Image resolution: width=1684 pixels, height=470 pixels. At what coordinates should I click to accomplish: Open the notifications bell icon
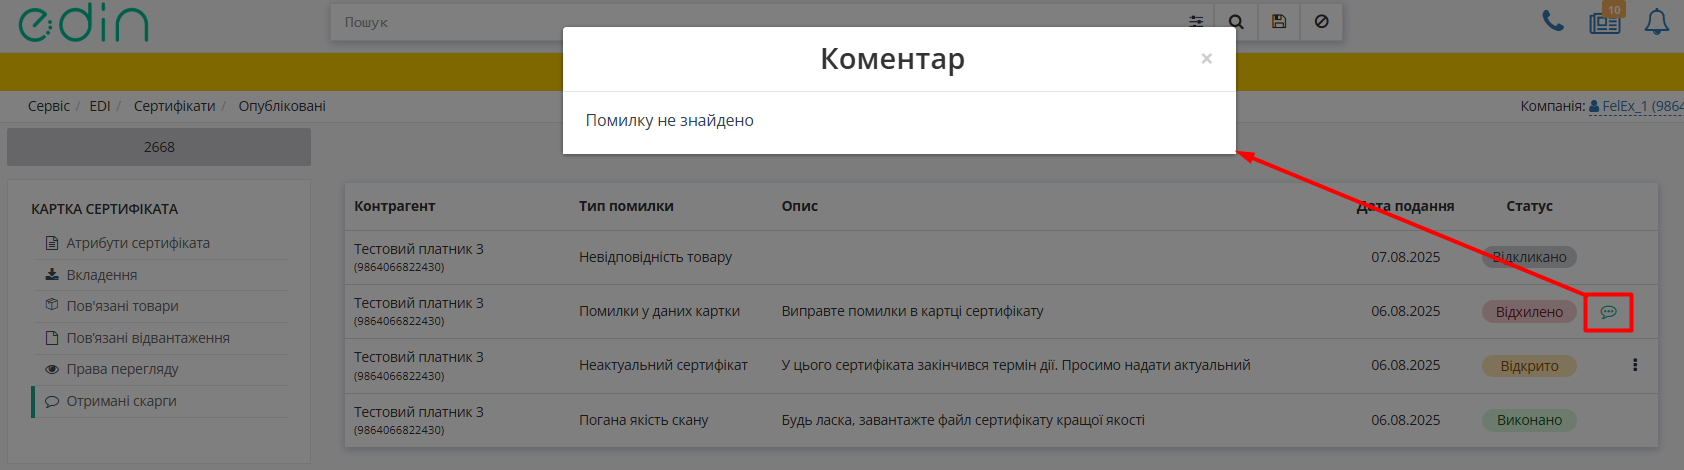point(1657,22)
